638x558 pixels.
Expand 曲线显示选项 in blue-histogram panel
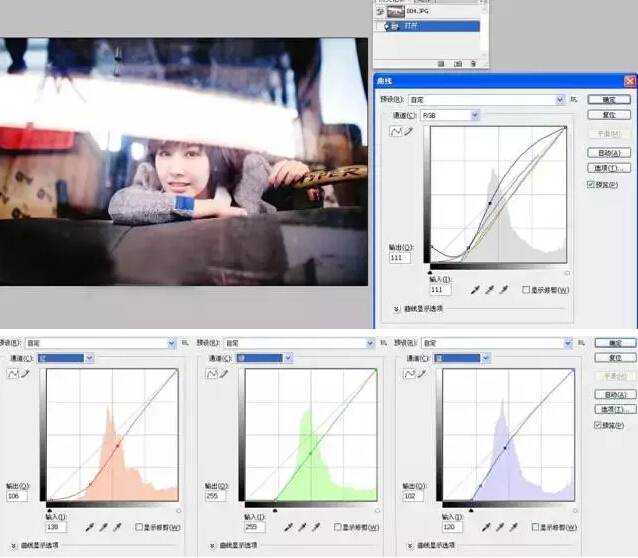pyautogui.click(x=410, y=545)
